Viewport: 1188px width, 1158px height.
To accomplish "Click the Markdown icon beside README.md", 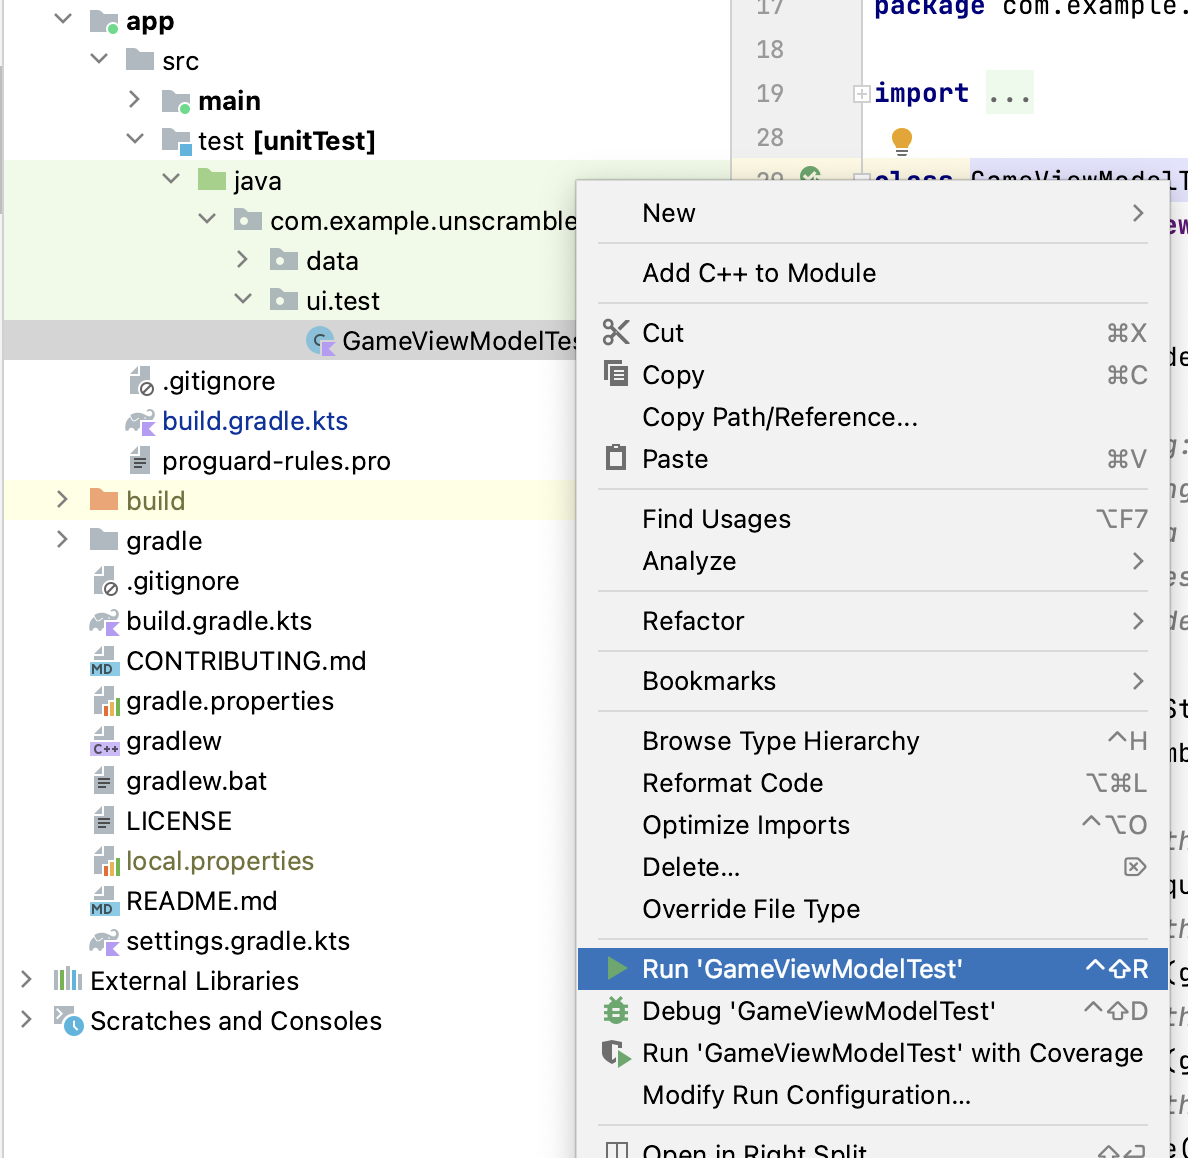I will tap(103, 901).
